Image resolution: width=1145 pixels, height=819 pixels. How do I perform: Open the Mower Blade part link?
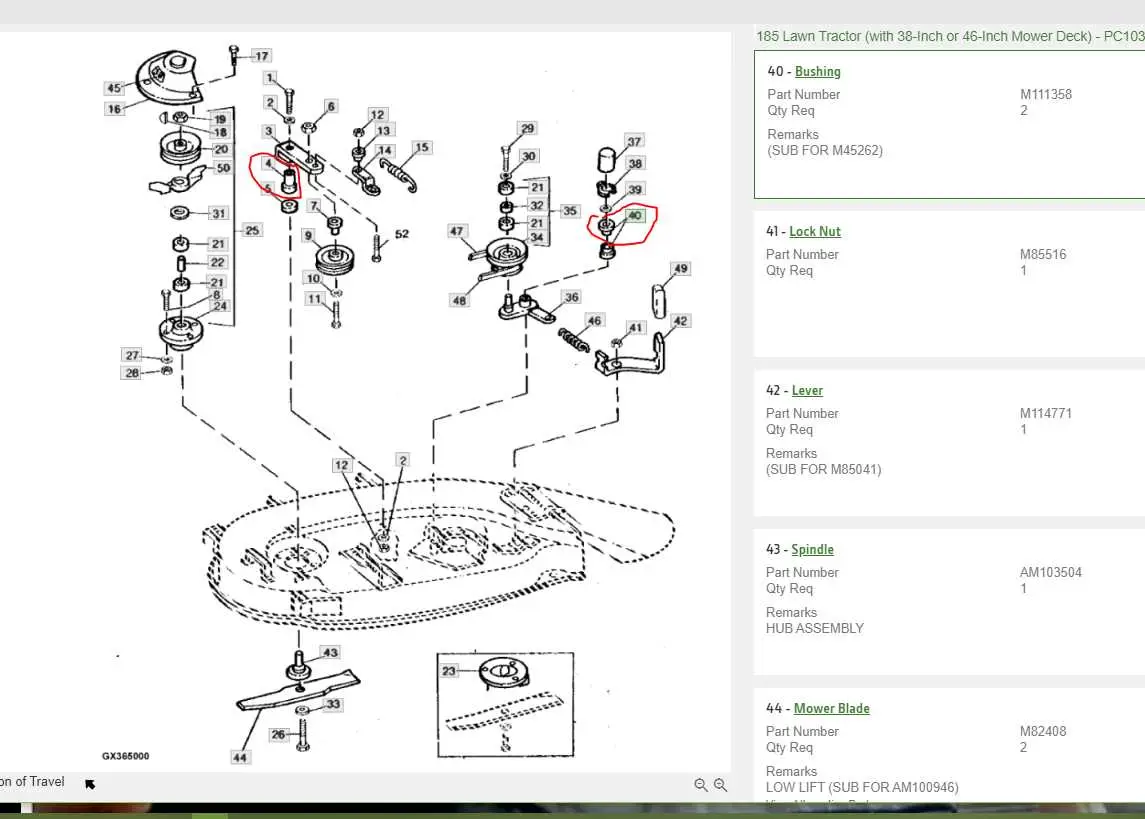[831, 709]
